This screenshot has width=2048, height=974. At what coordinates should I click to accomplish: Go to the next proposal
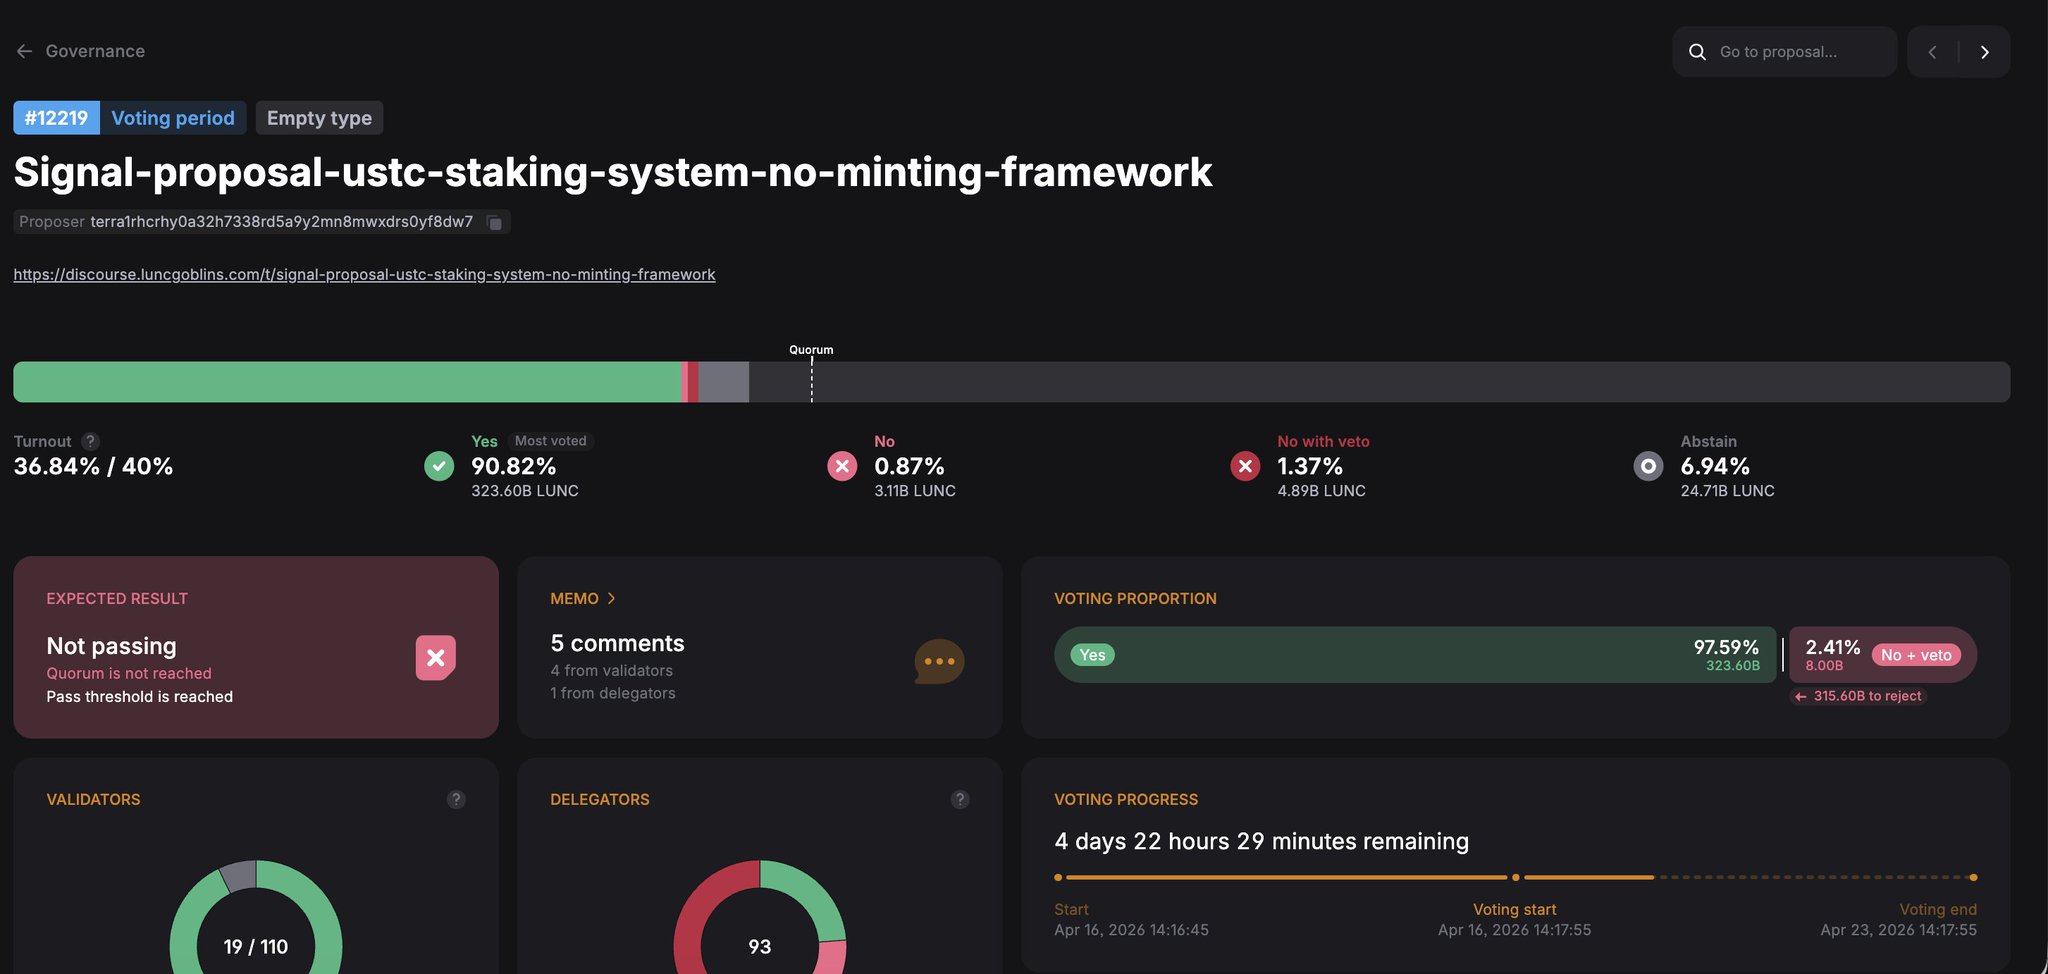pos(1985,52)
